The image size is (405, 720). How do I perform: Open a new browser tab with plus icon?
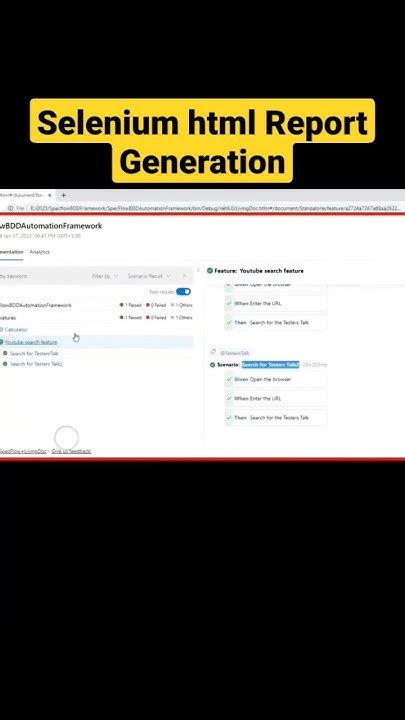[x=63, y=195]
